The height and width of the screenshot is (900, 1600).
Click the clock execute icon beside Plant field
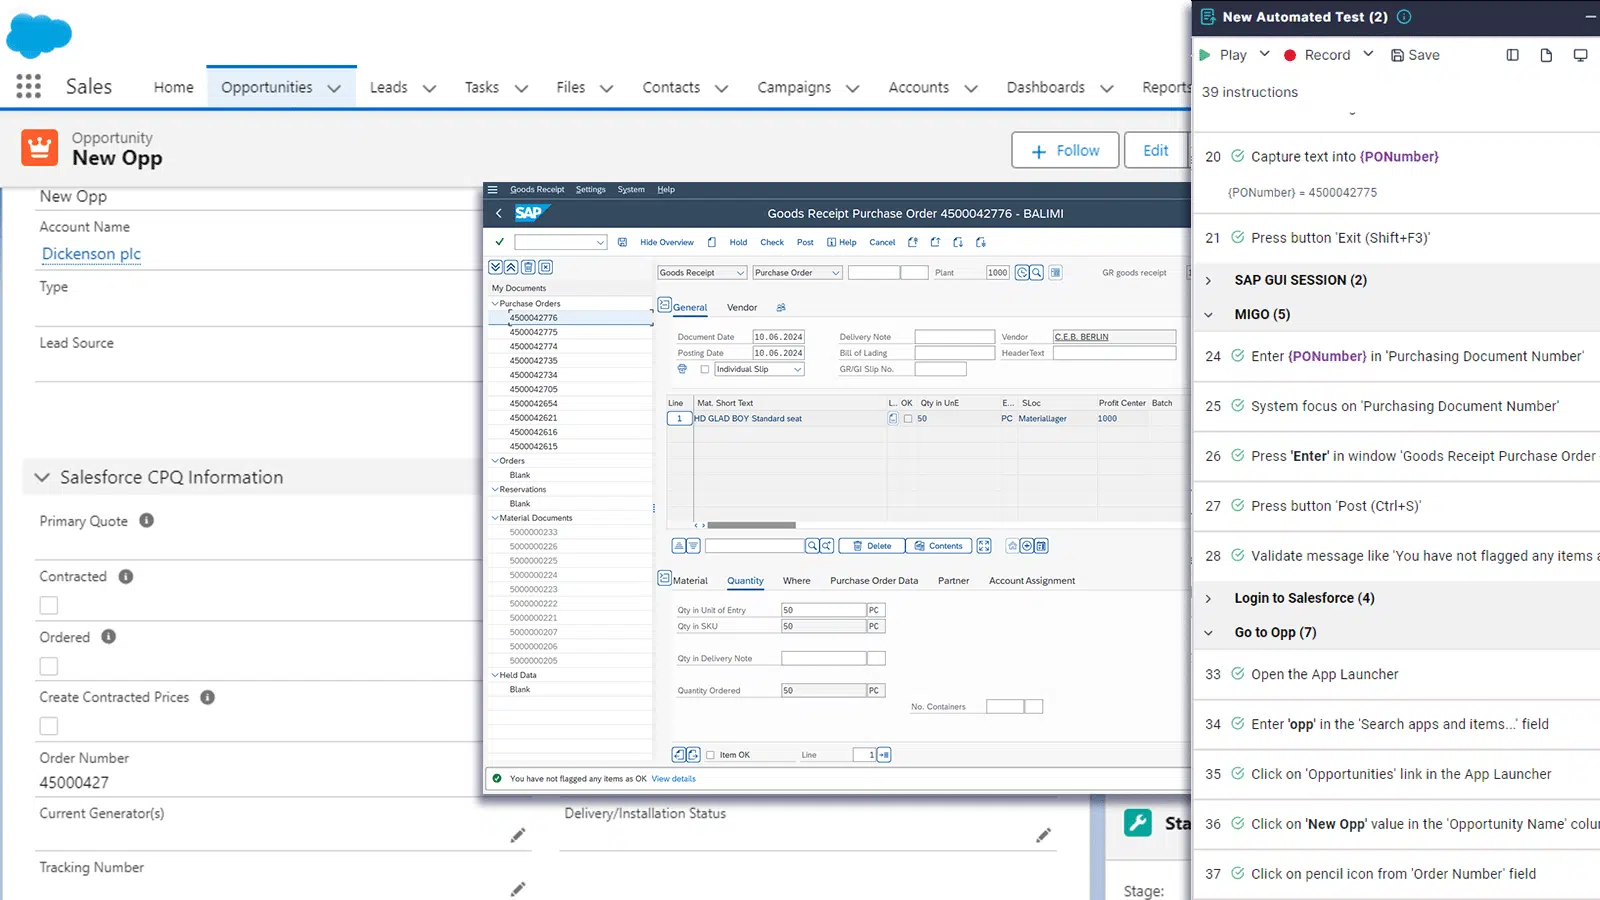click(x=1022, y=272)
